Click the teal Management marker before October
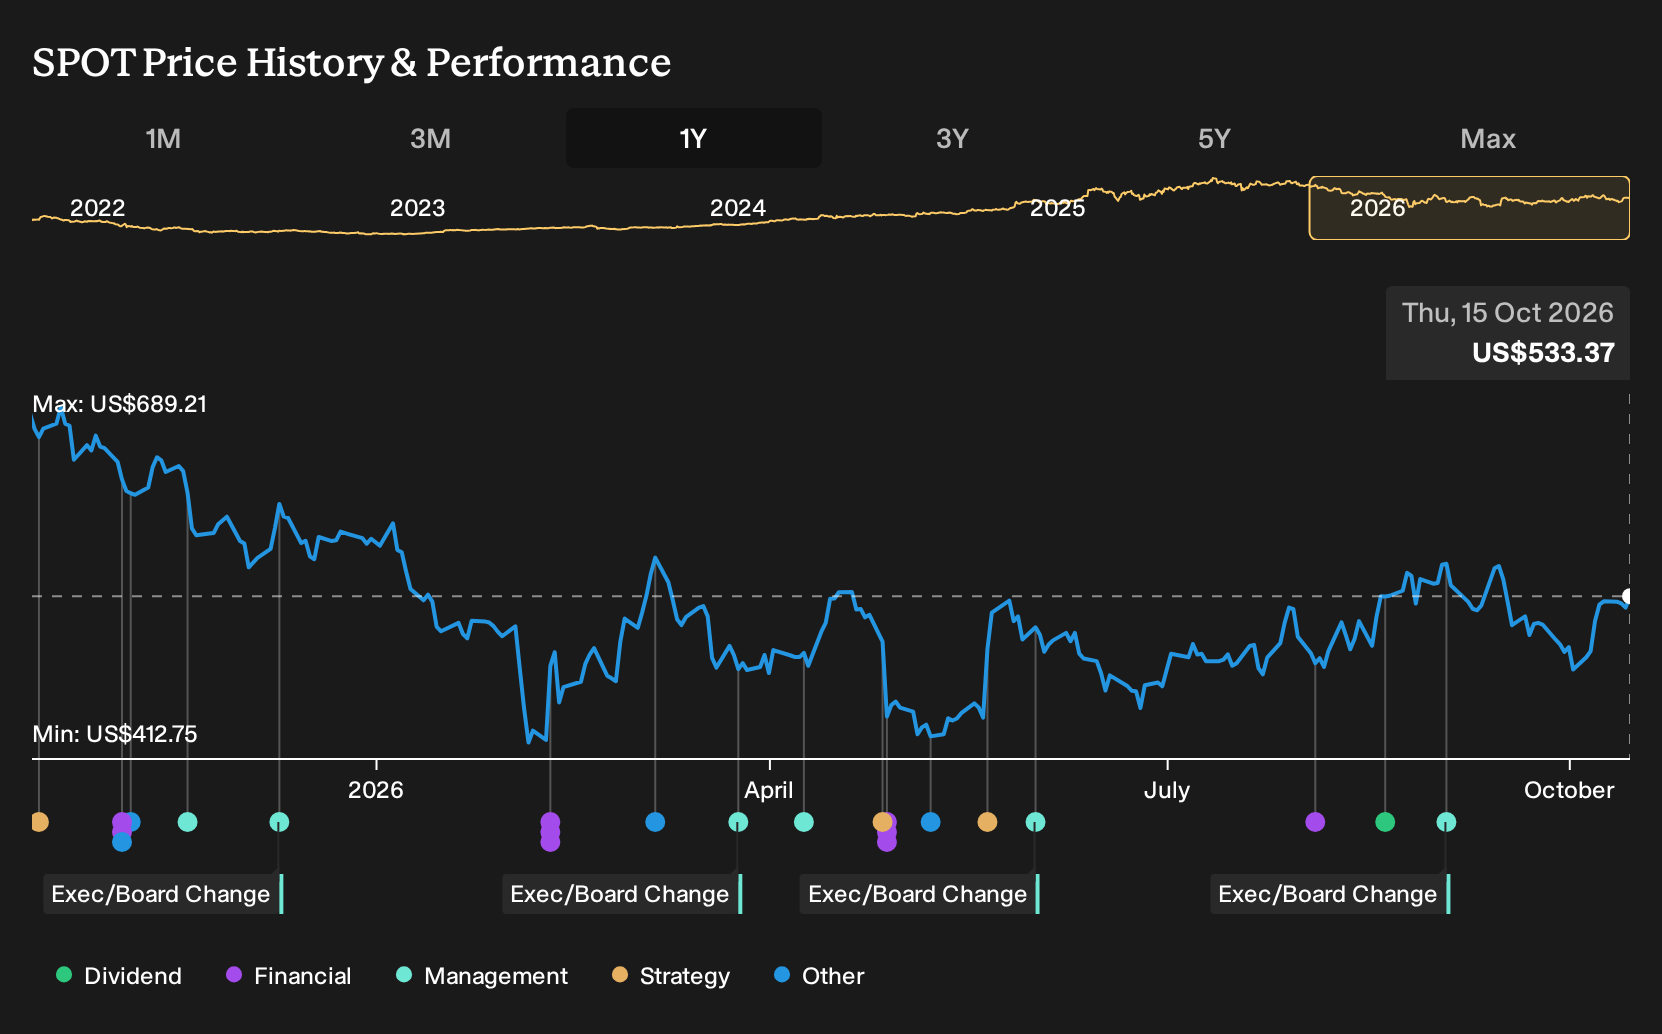 (1446, 822)
